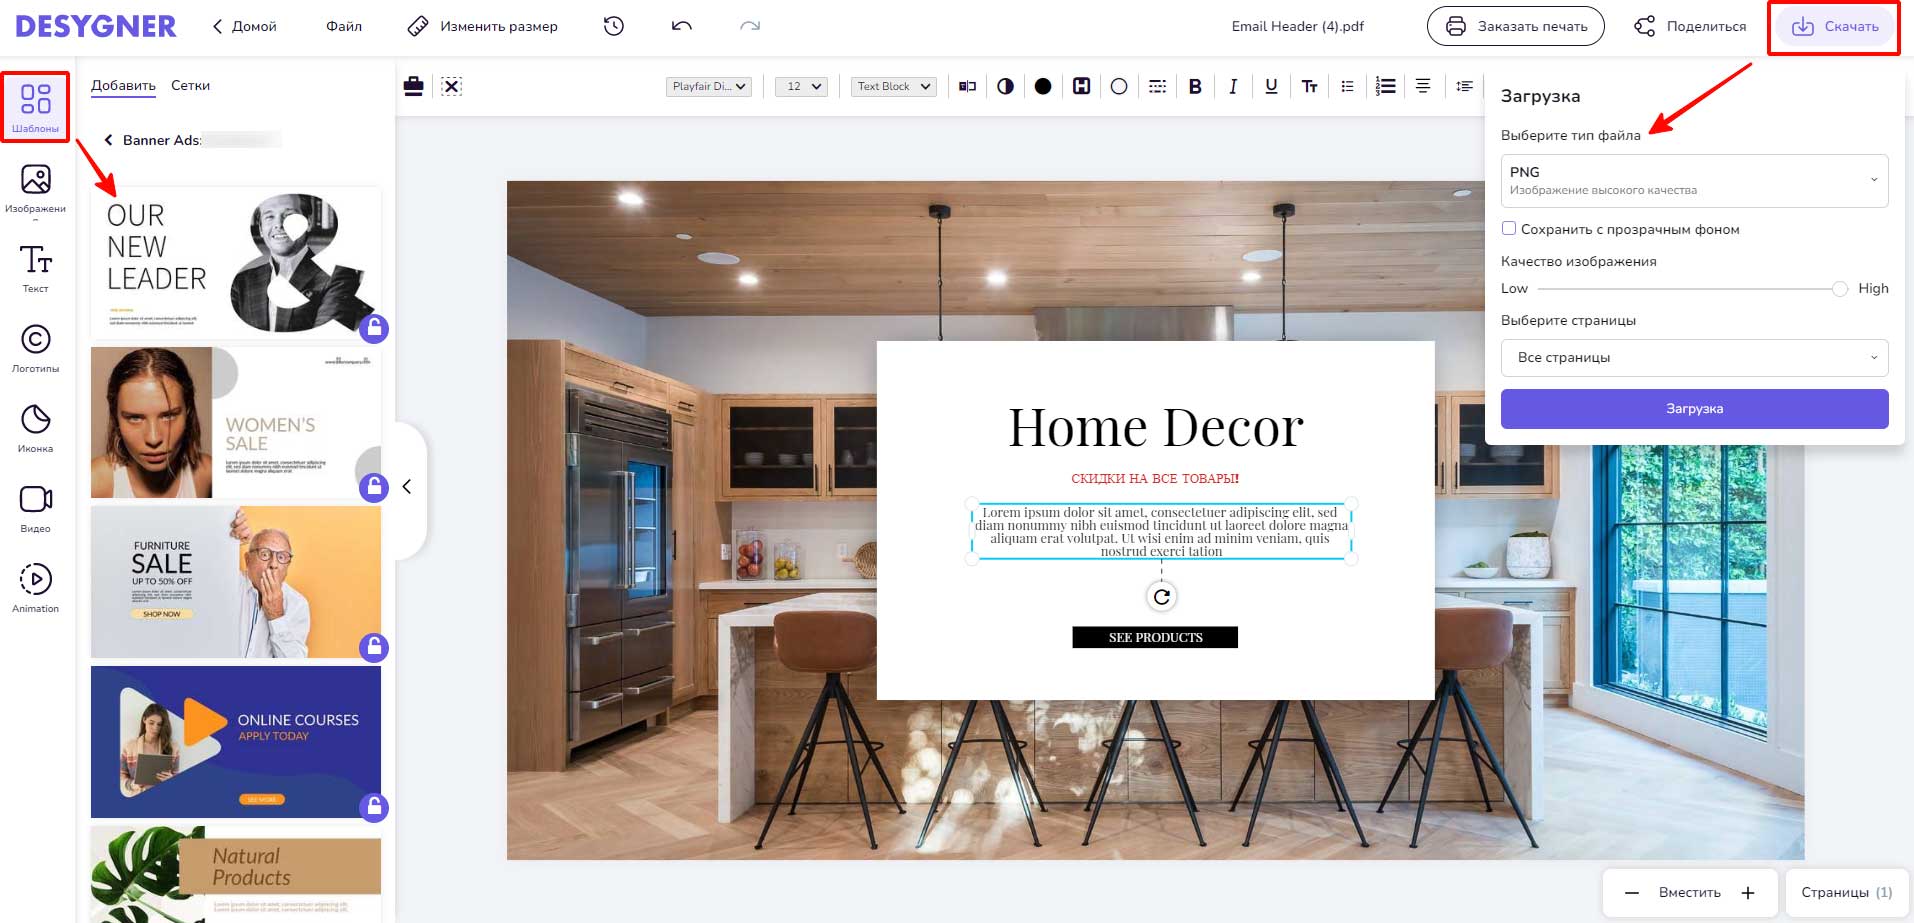The height and width of the screenshot is (923, 1914).
Task: Open the Animation panel
Action: pyautogui.click(x=36, y=588)
